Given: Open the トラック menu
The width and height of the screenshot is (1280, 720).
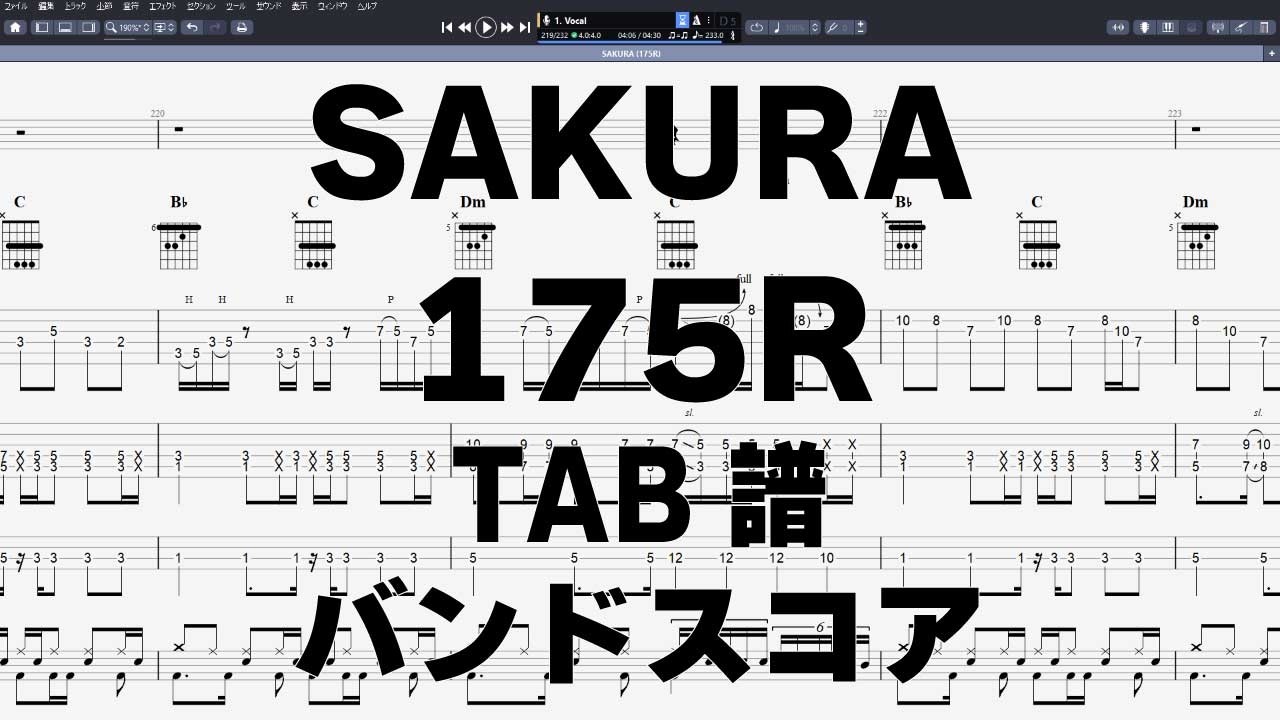Looking at the screenshot, I should [75, 6].
